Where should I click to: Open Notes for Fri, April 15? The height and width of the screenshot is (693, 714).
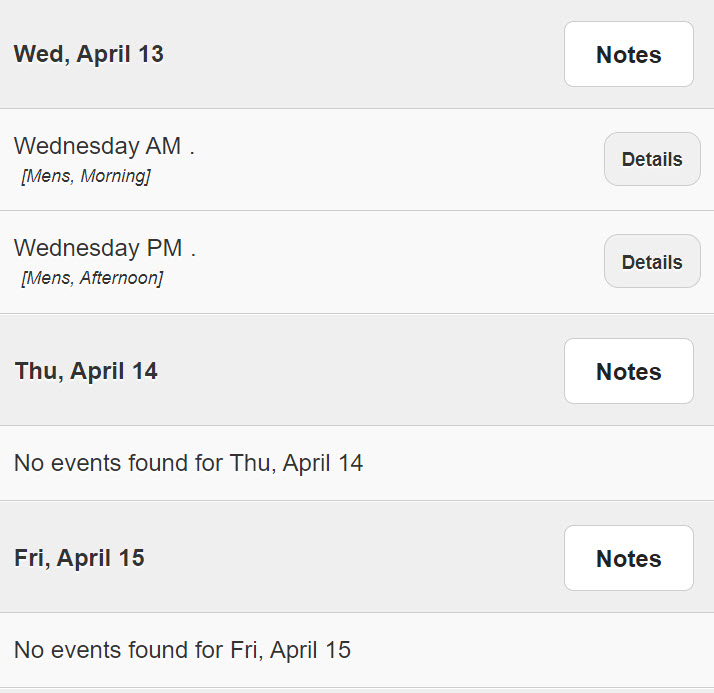tap(628, 558)
